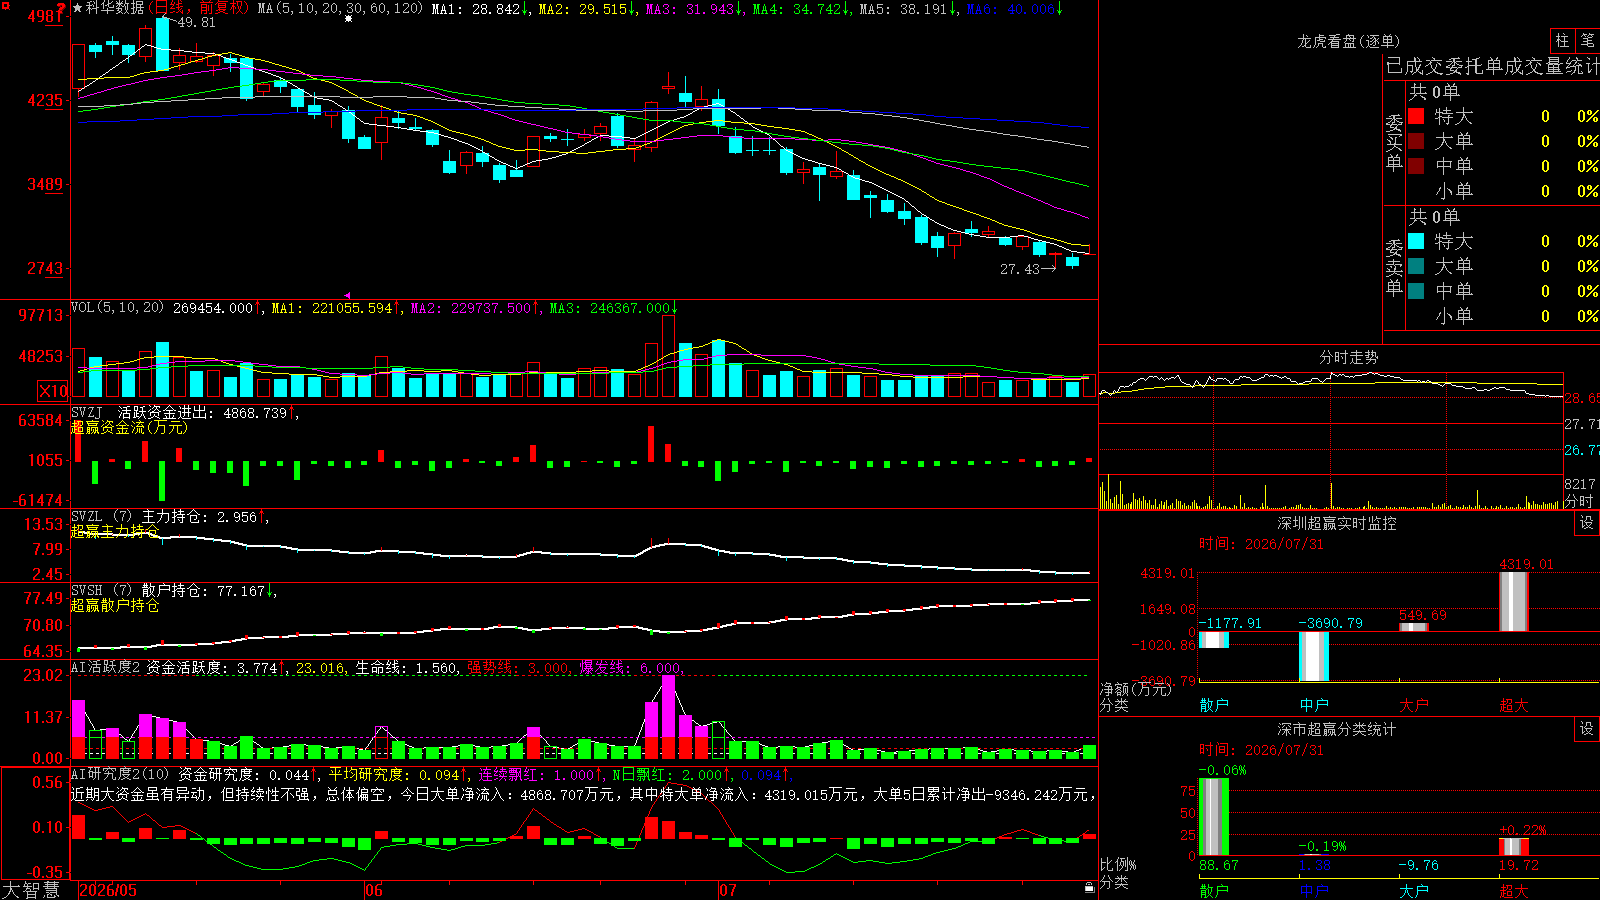
Task: Click the 49.81 high price label
Action: tap(197, 22)
